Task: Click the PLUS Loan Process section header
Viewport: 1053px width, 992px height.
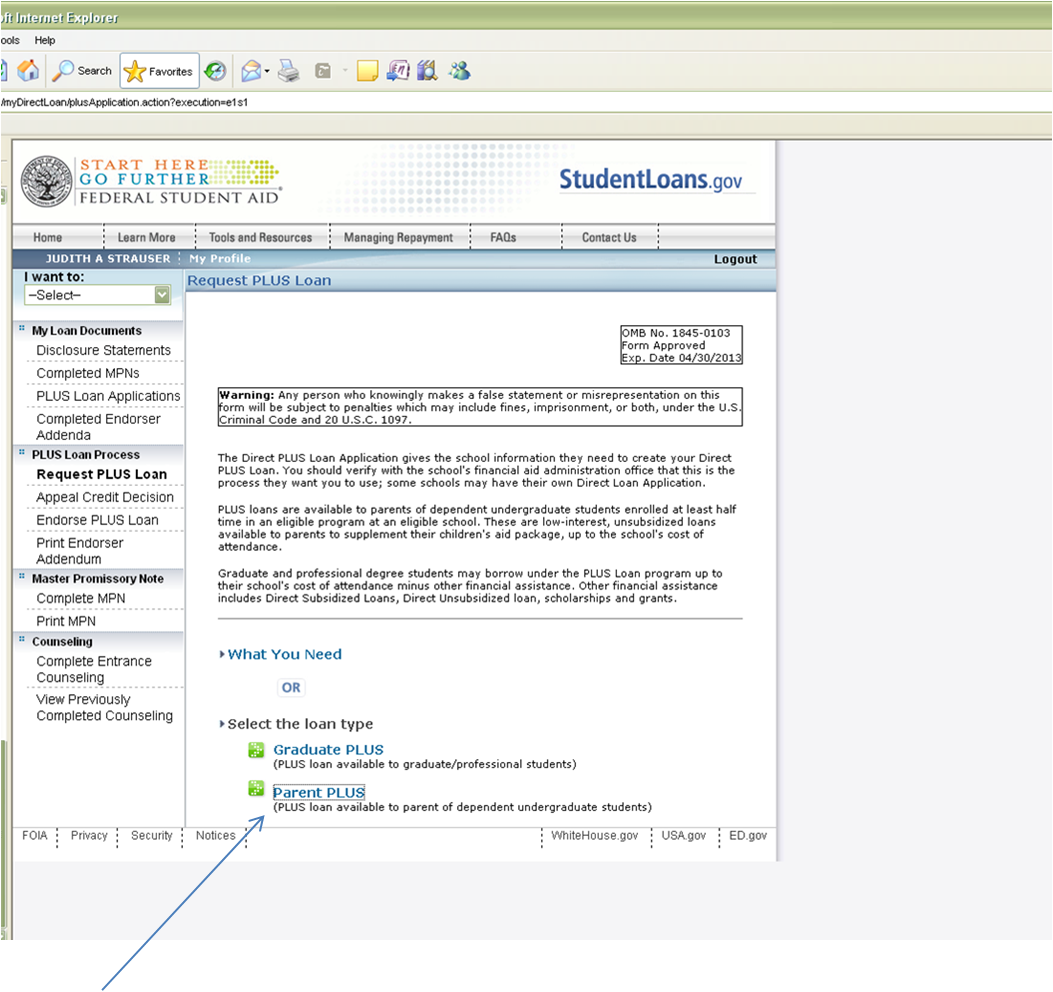Action: click(x=86, y=455)
